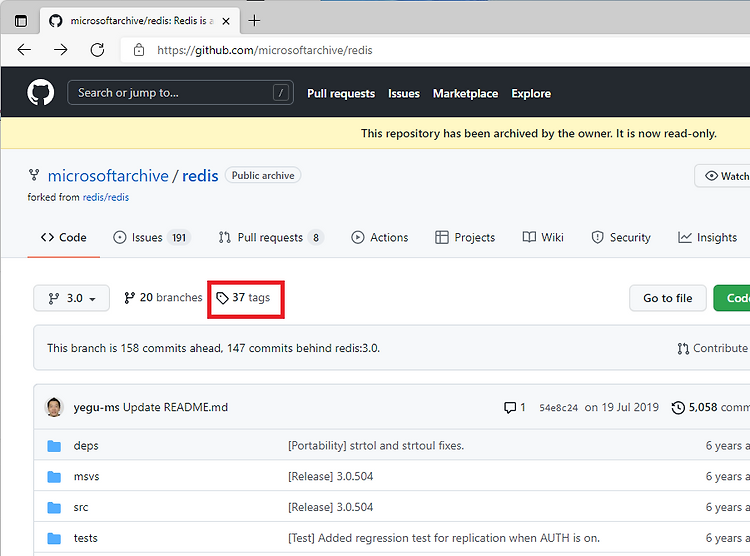Open the yegu-ms author link
This screenshot has width=750, height=556.
coord(96,407)
